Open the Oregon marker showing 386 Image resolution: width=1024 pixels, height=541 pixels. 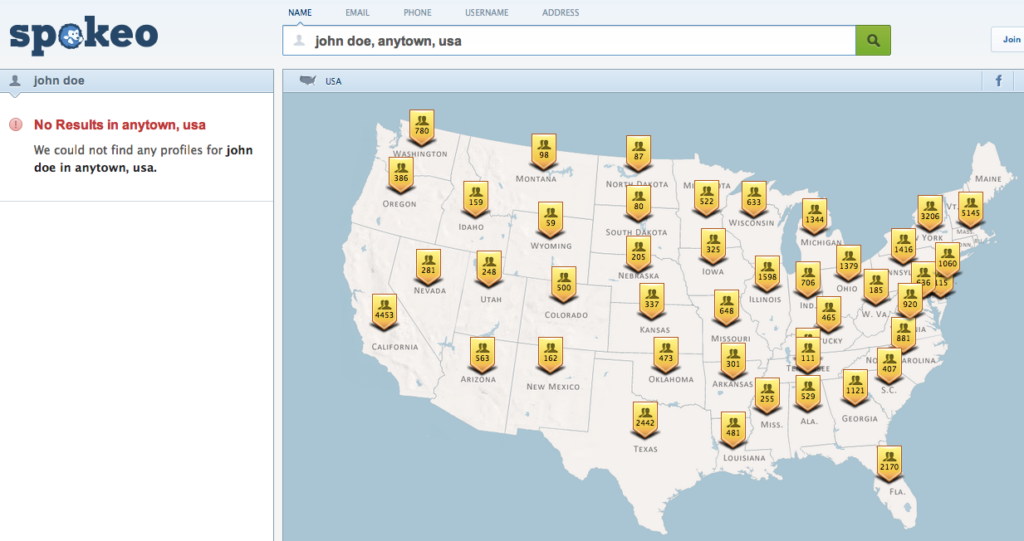401,175
